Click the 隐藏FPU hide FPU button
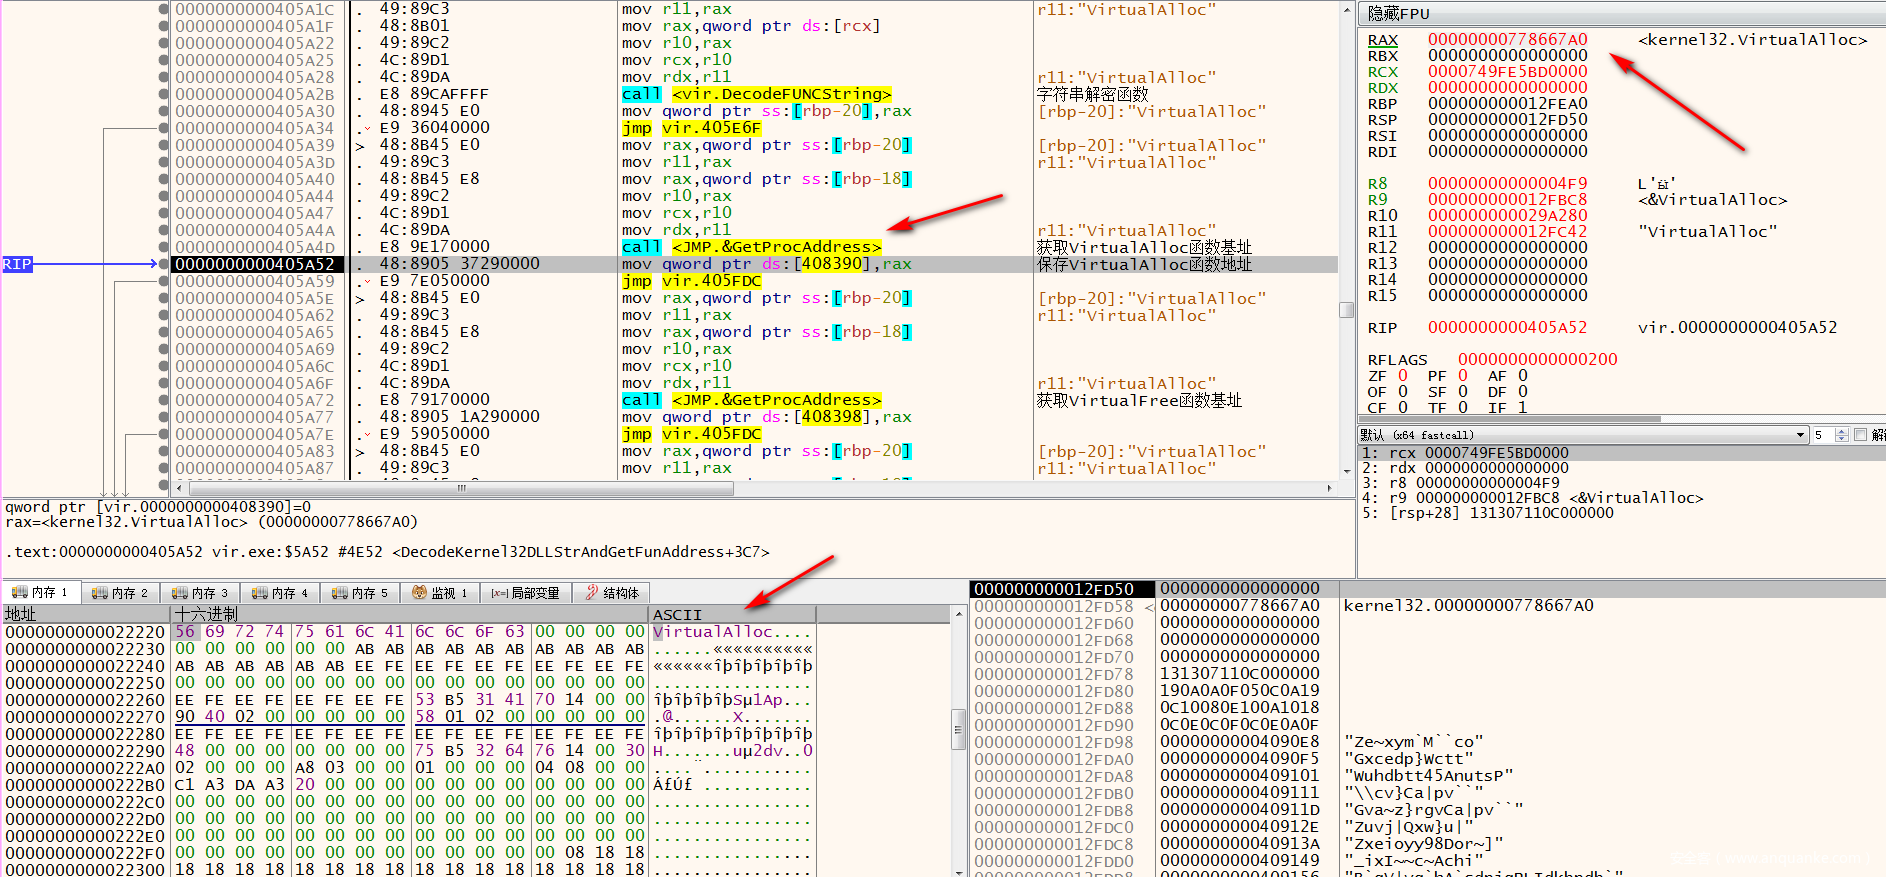Image resolution: width=1886 pixels, height=877 pixels. point(1399,14)
